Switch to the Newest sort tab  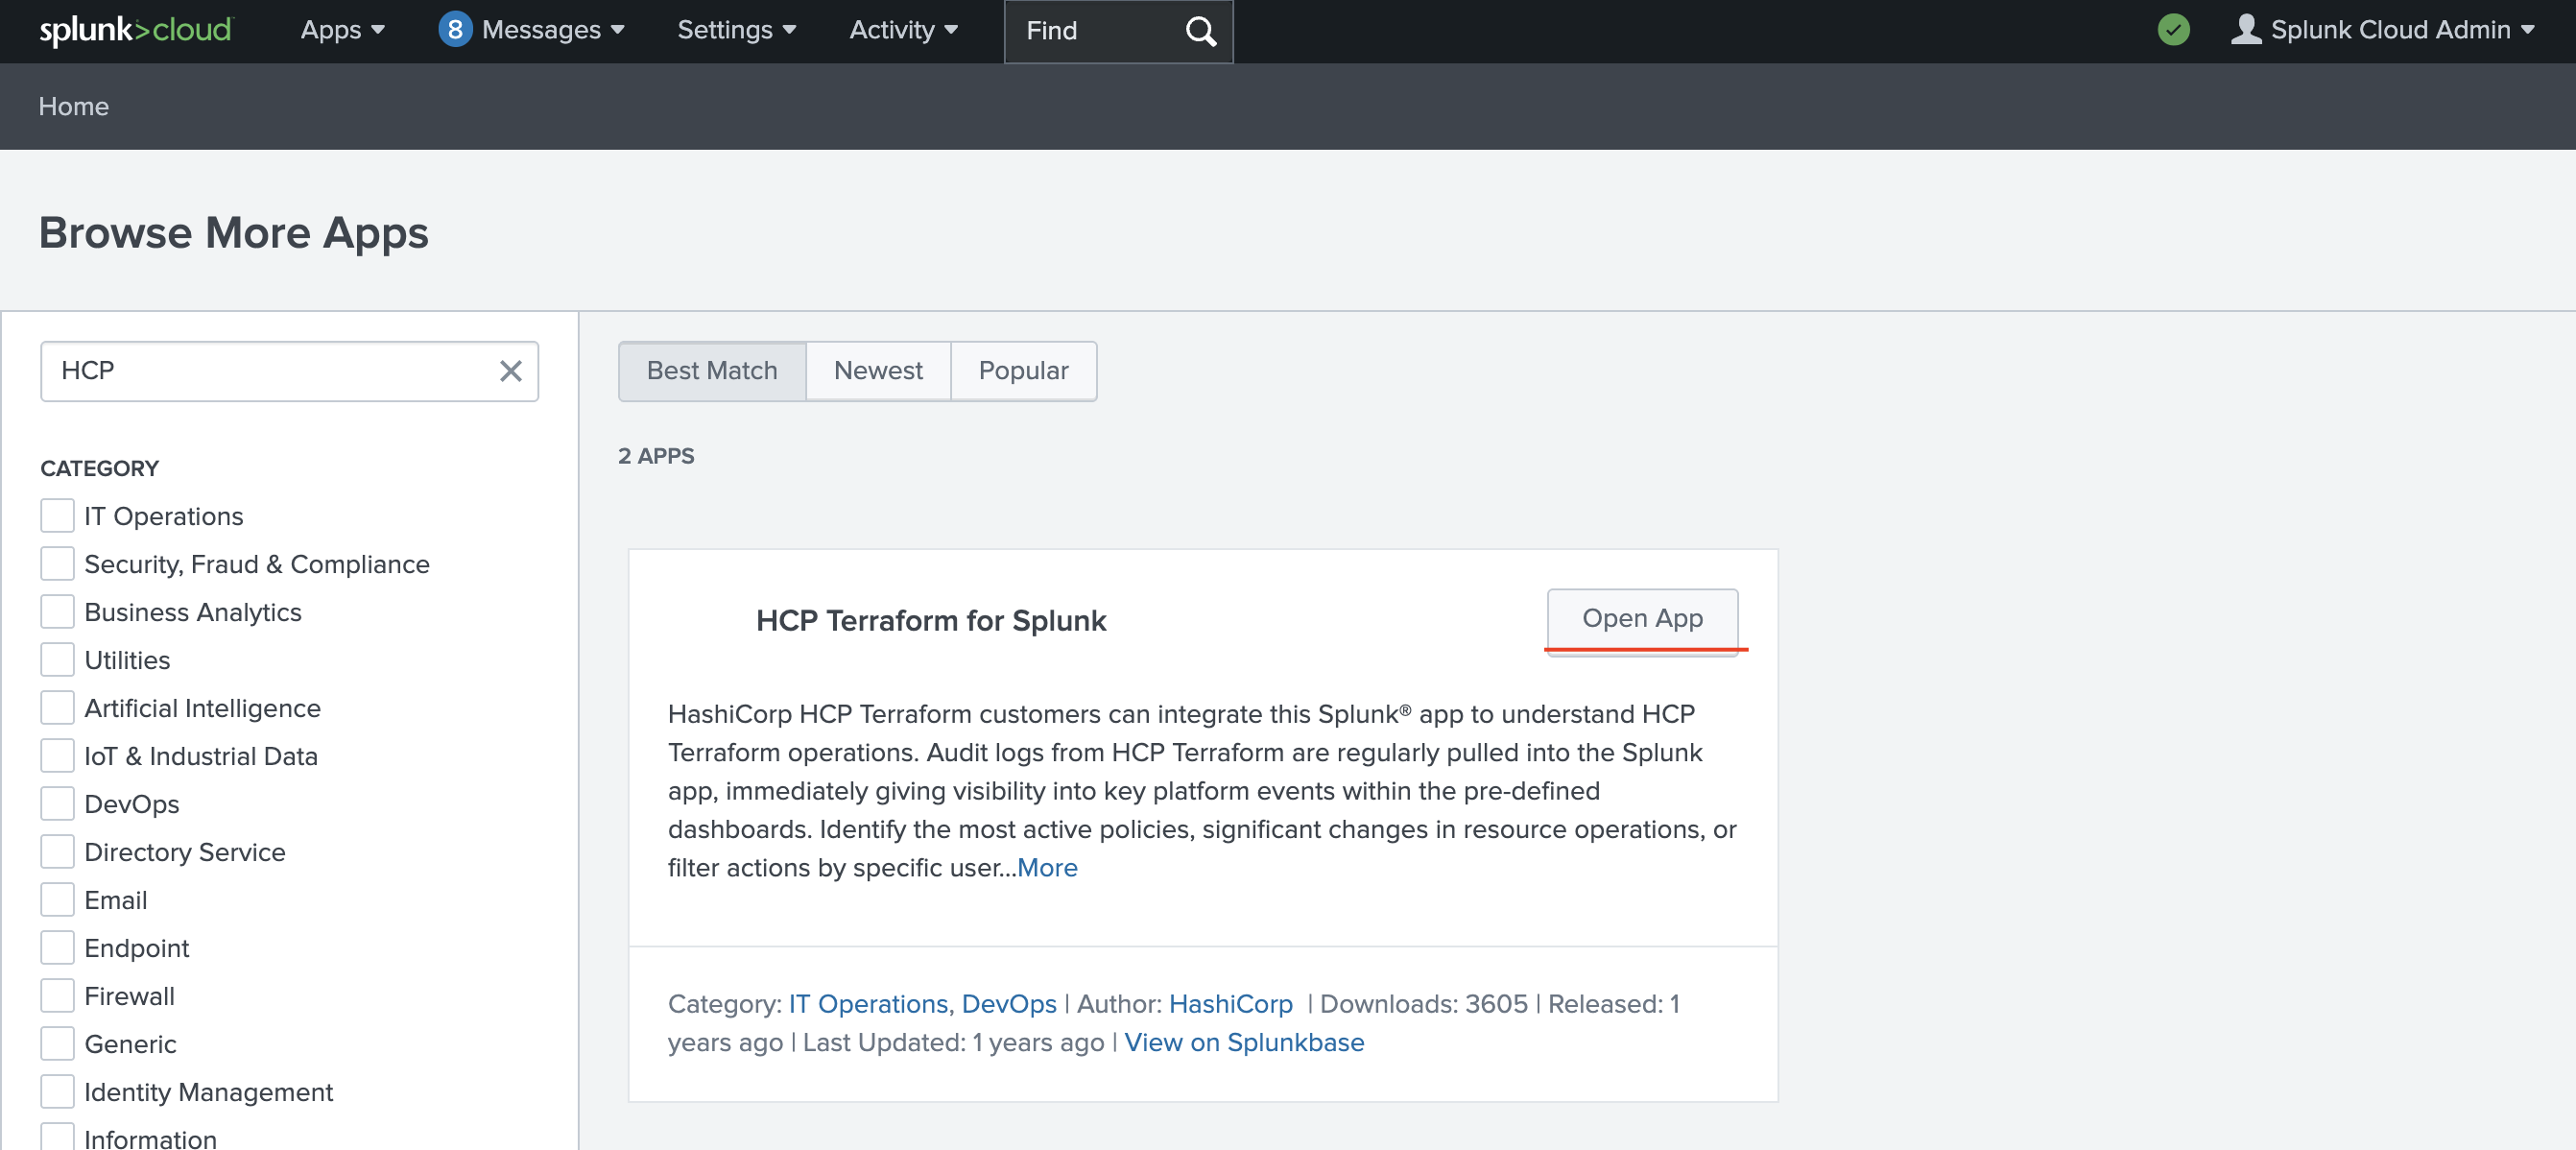[877, 371]
